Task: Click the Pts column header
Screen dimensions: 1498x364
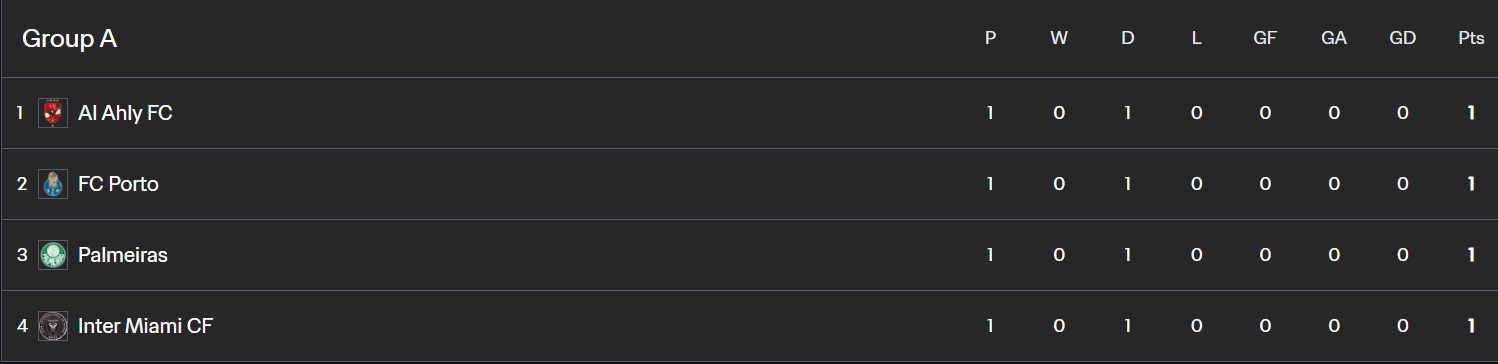Action: click(1471, 38)
